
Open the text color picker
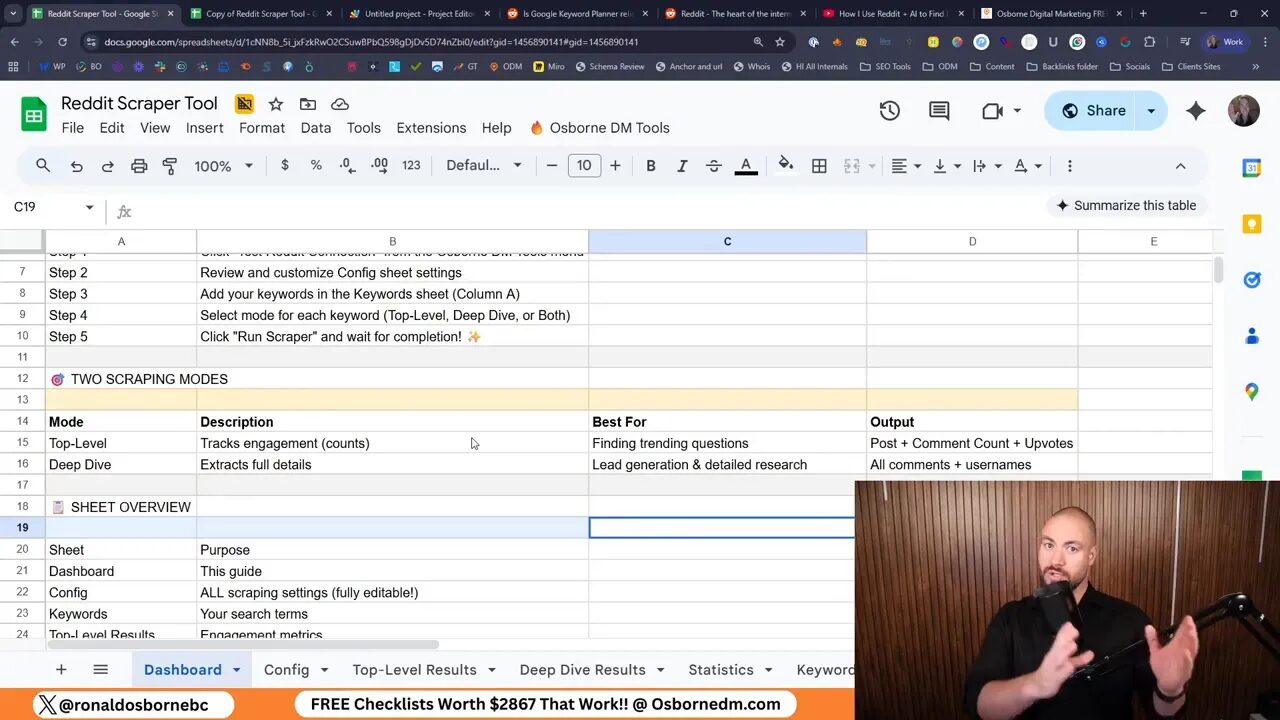746,165
